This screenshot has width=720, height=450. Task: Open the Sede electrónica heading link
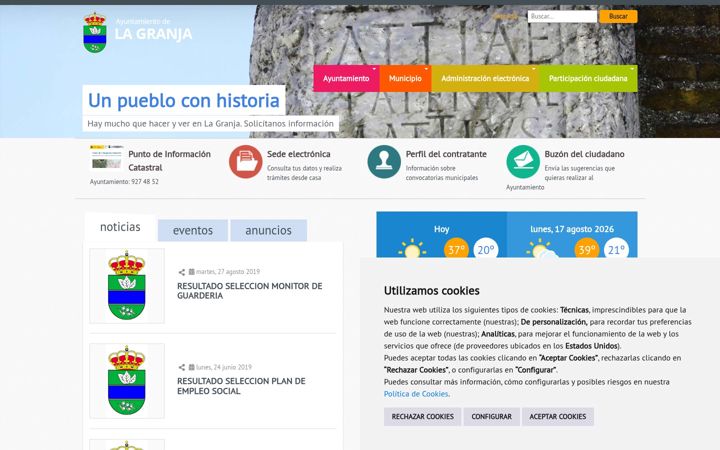point(299,154)
